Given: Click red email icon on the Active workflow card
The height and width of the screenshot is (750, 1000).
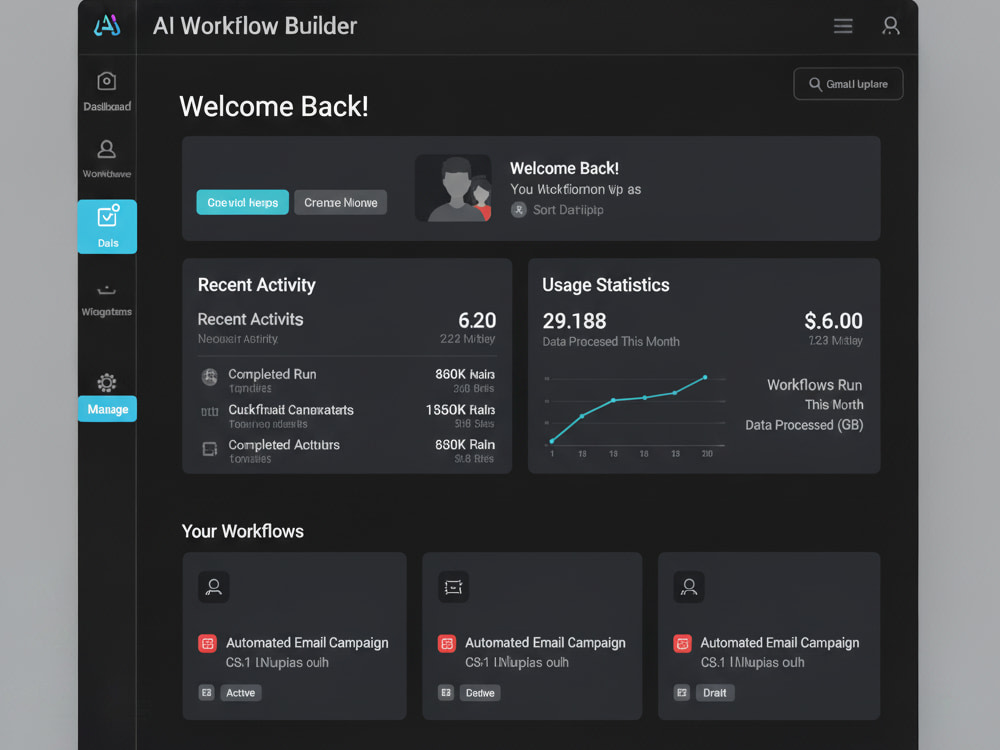Looking at the screenshot, I should point(207,643).
